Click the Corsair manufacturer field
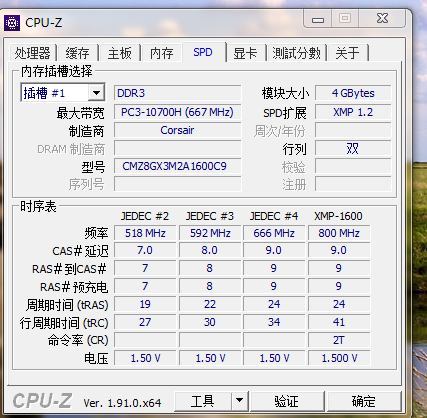The height and width of the screenshot is (418, 427). point(177,130)
